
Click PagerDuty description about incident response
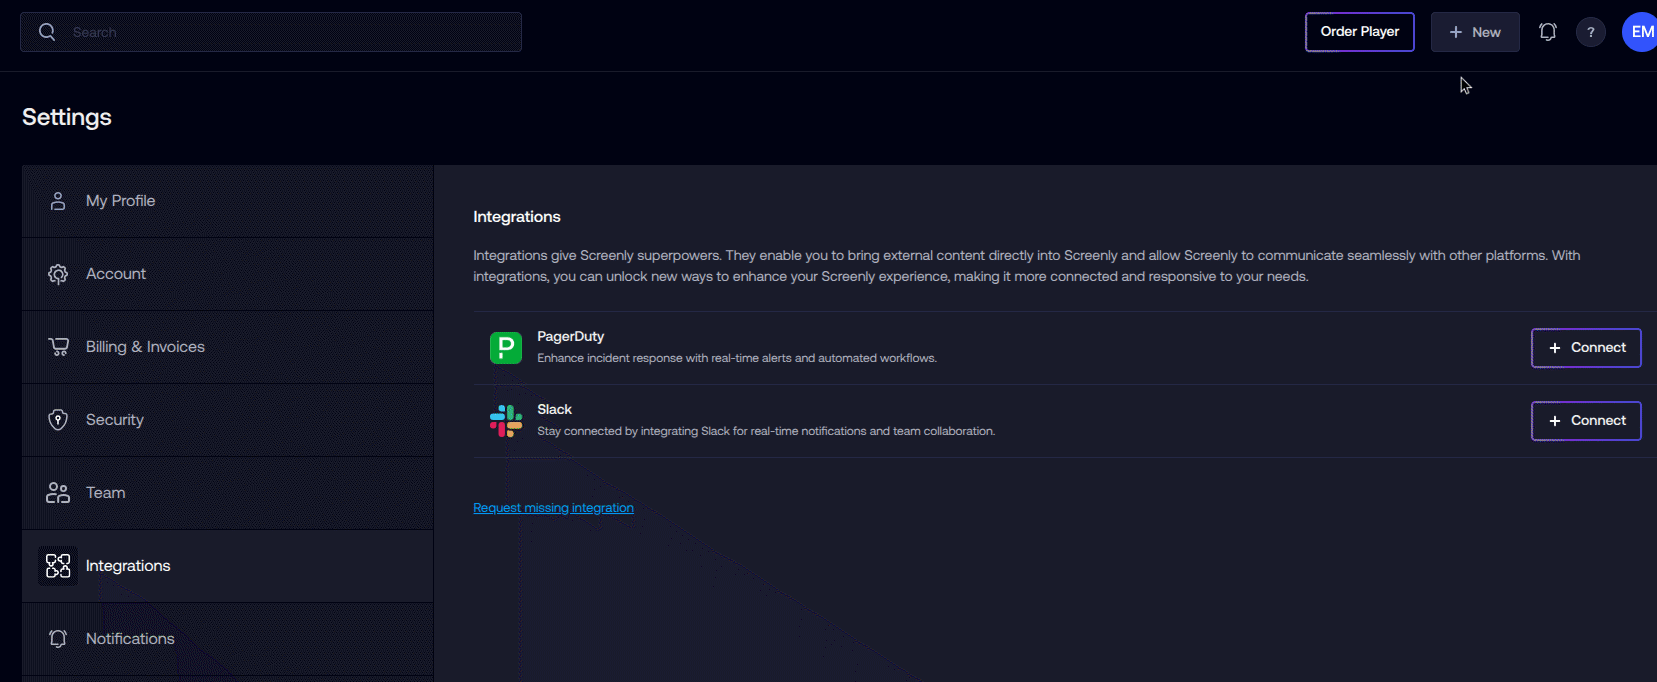(x=737, y=358)
